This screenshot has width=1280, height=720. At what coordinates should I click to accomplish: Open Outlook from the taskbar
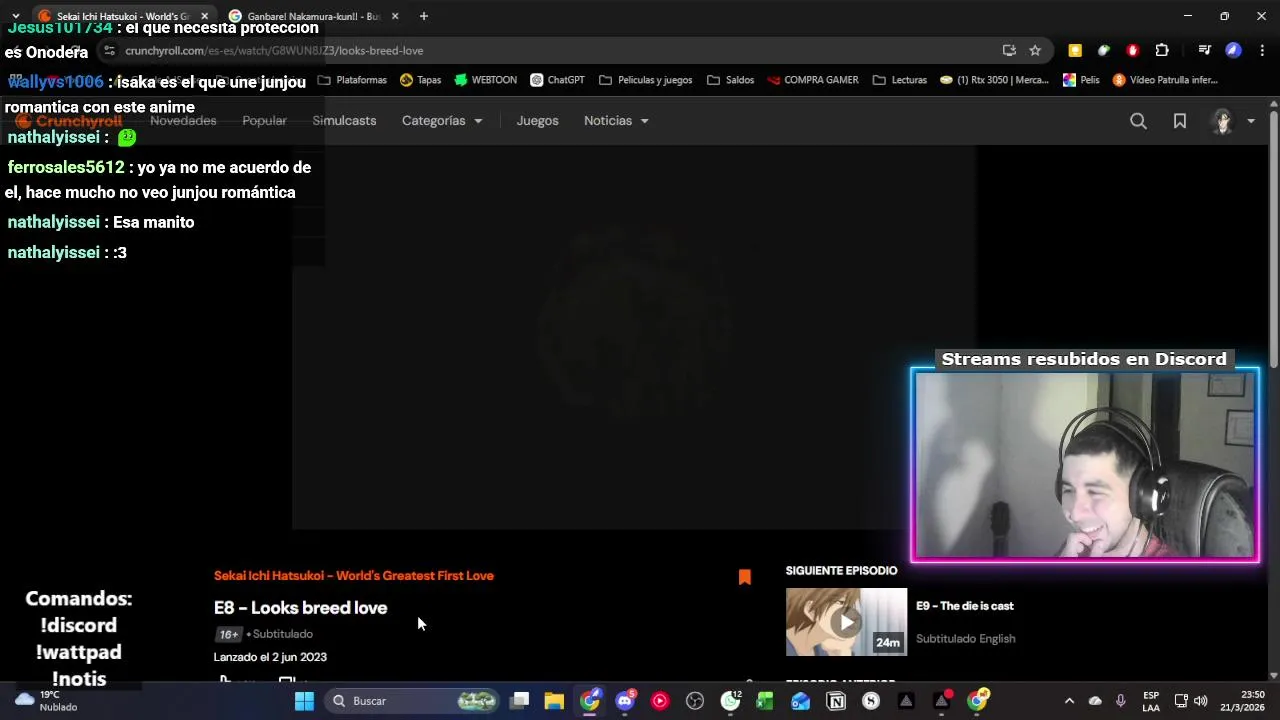(800, 701)
